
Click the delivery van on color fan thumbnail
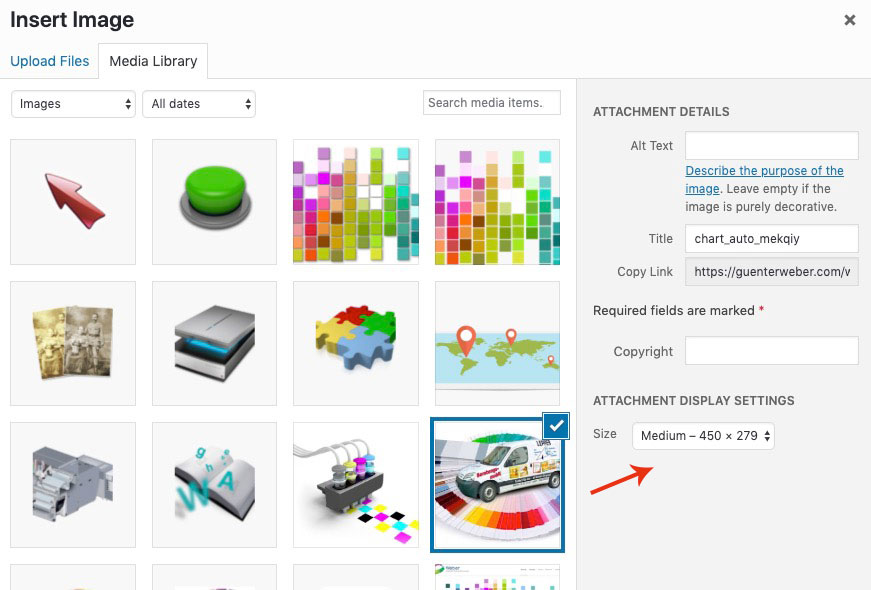pyautogui.click(x=498, y=485)
